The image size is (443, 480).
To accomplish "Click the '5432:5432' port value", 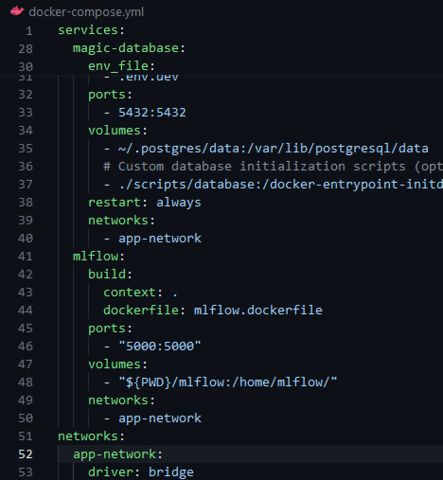I will 152,112.
